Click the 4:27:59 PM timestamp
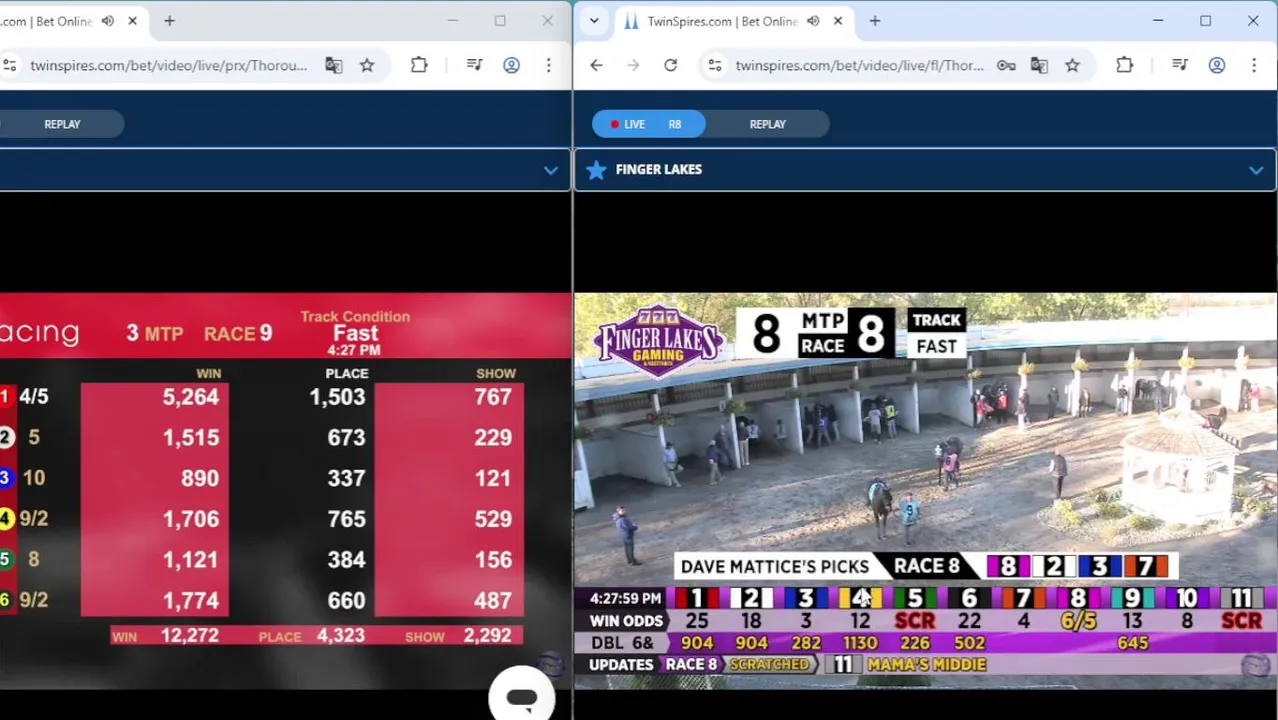 click(x=625, y=598)
